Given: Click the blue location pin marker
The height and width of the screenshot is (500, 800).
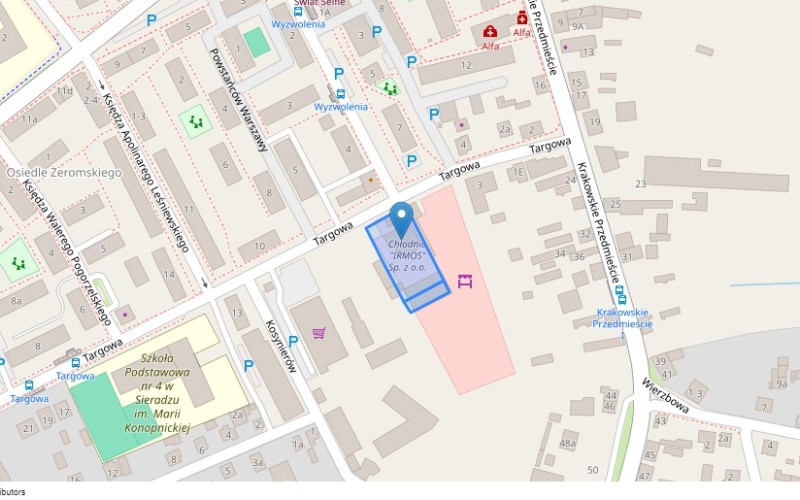Looking at the screenshot, I should tap(402, 219).
